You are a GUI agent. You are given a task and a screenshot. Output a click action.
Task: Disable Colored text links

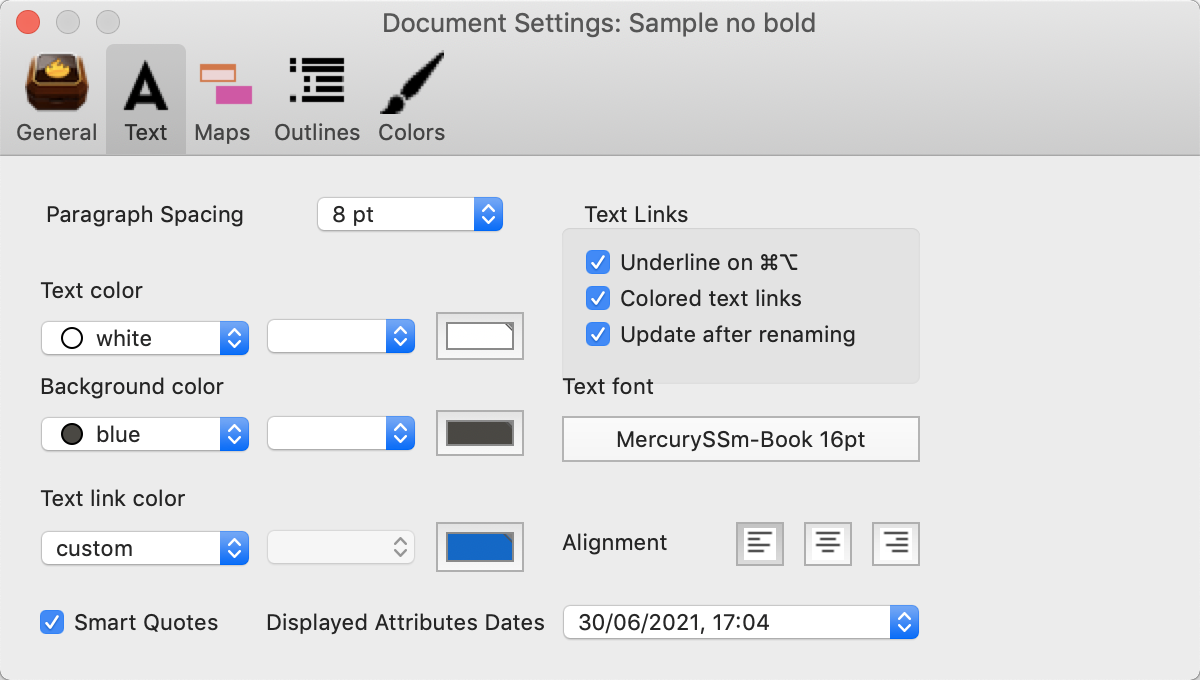(598, 298)
